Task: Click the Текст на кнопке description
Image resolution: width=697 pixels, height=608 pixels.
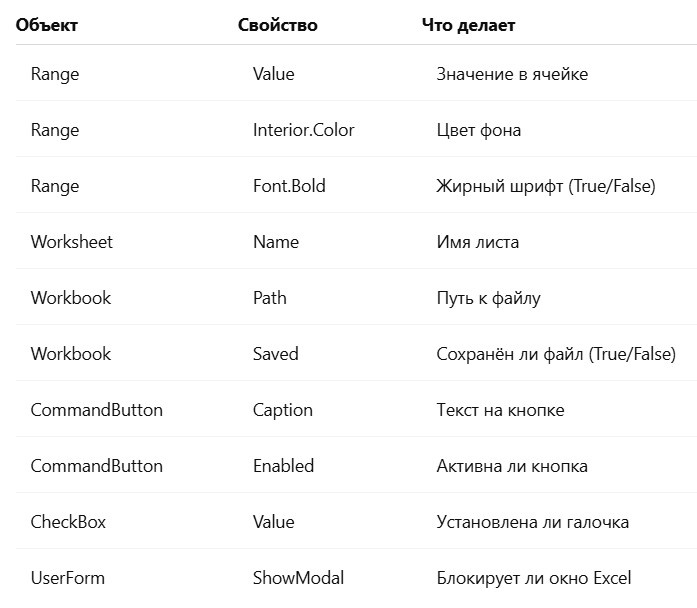Action: pos(501,410)
